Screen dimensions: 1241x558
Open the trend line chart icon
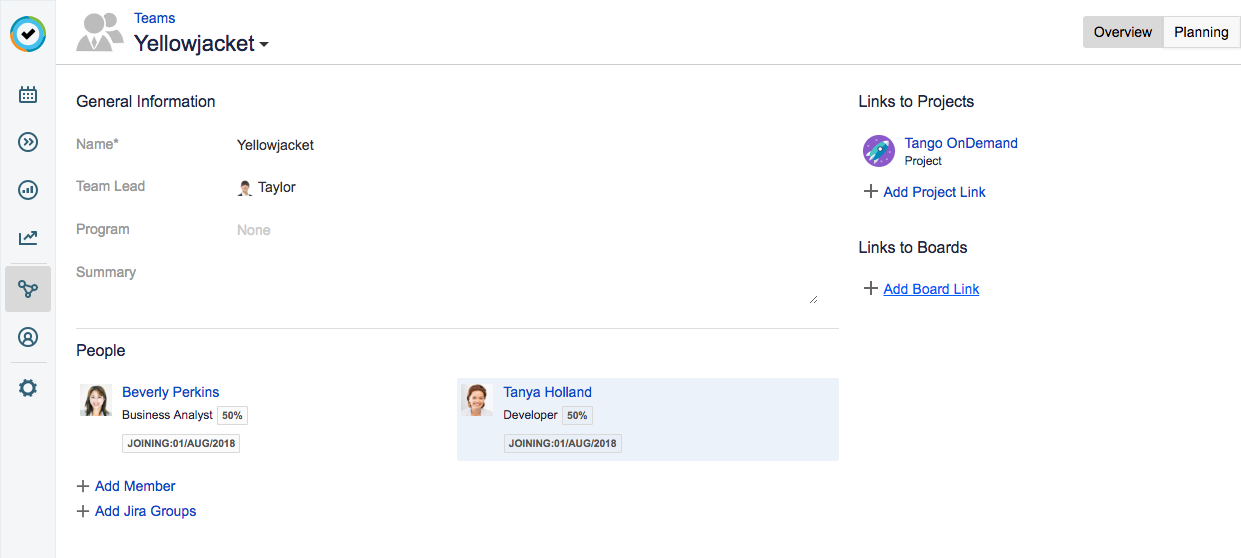[28, 238]
